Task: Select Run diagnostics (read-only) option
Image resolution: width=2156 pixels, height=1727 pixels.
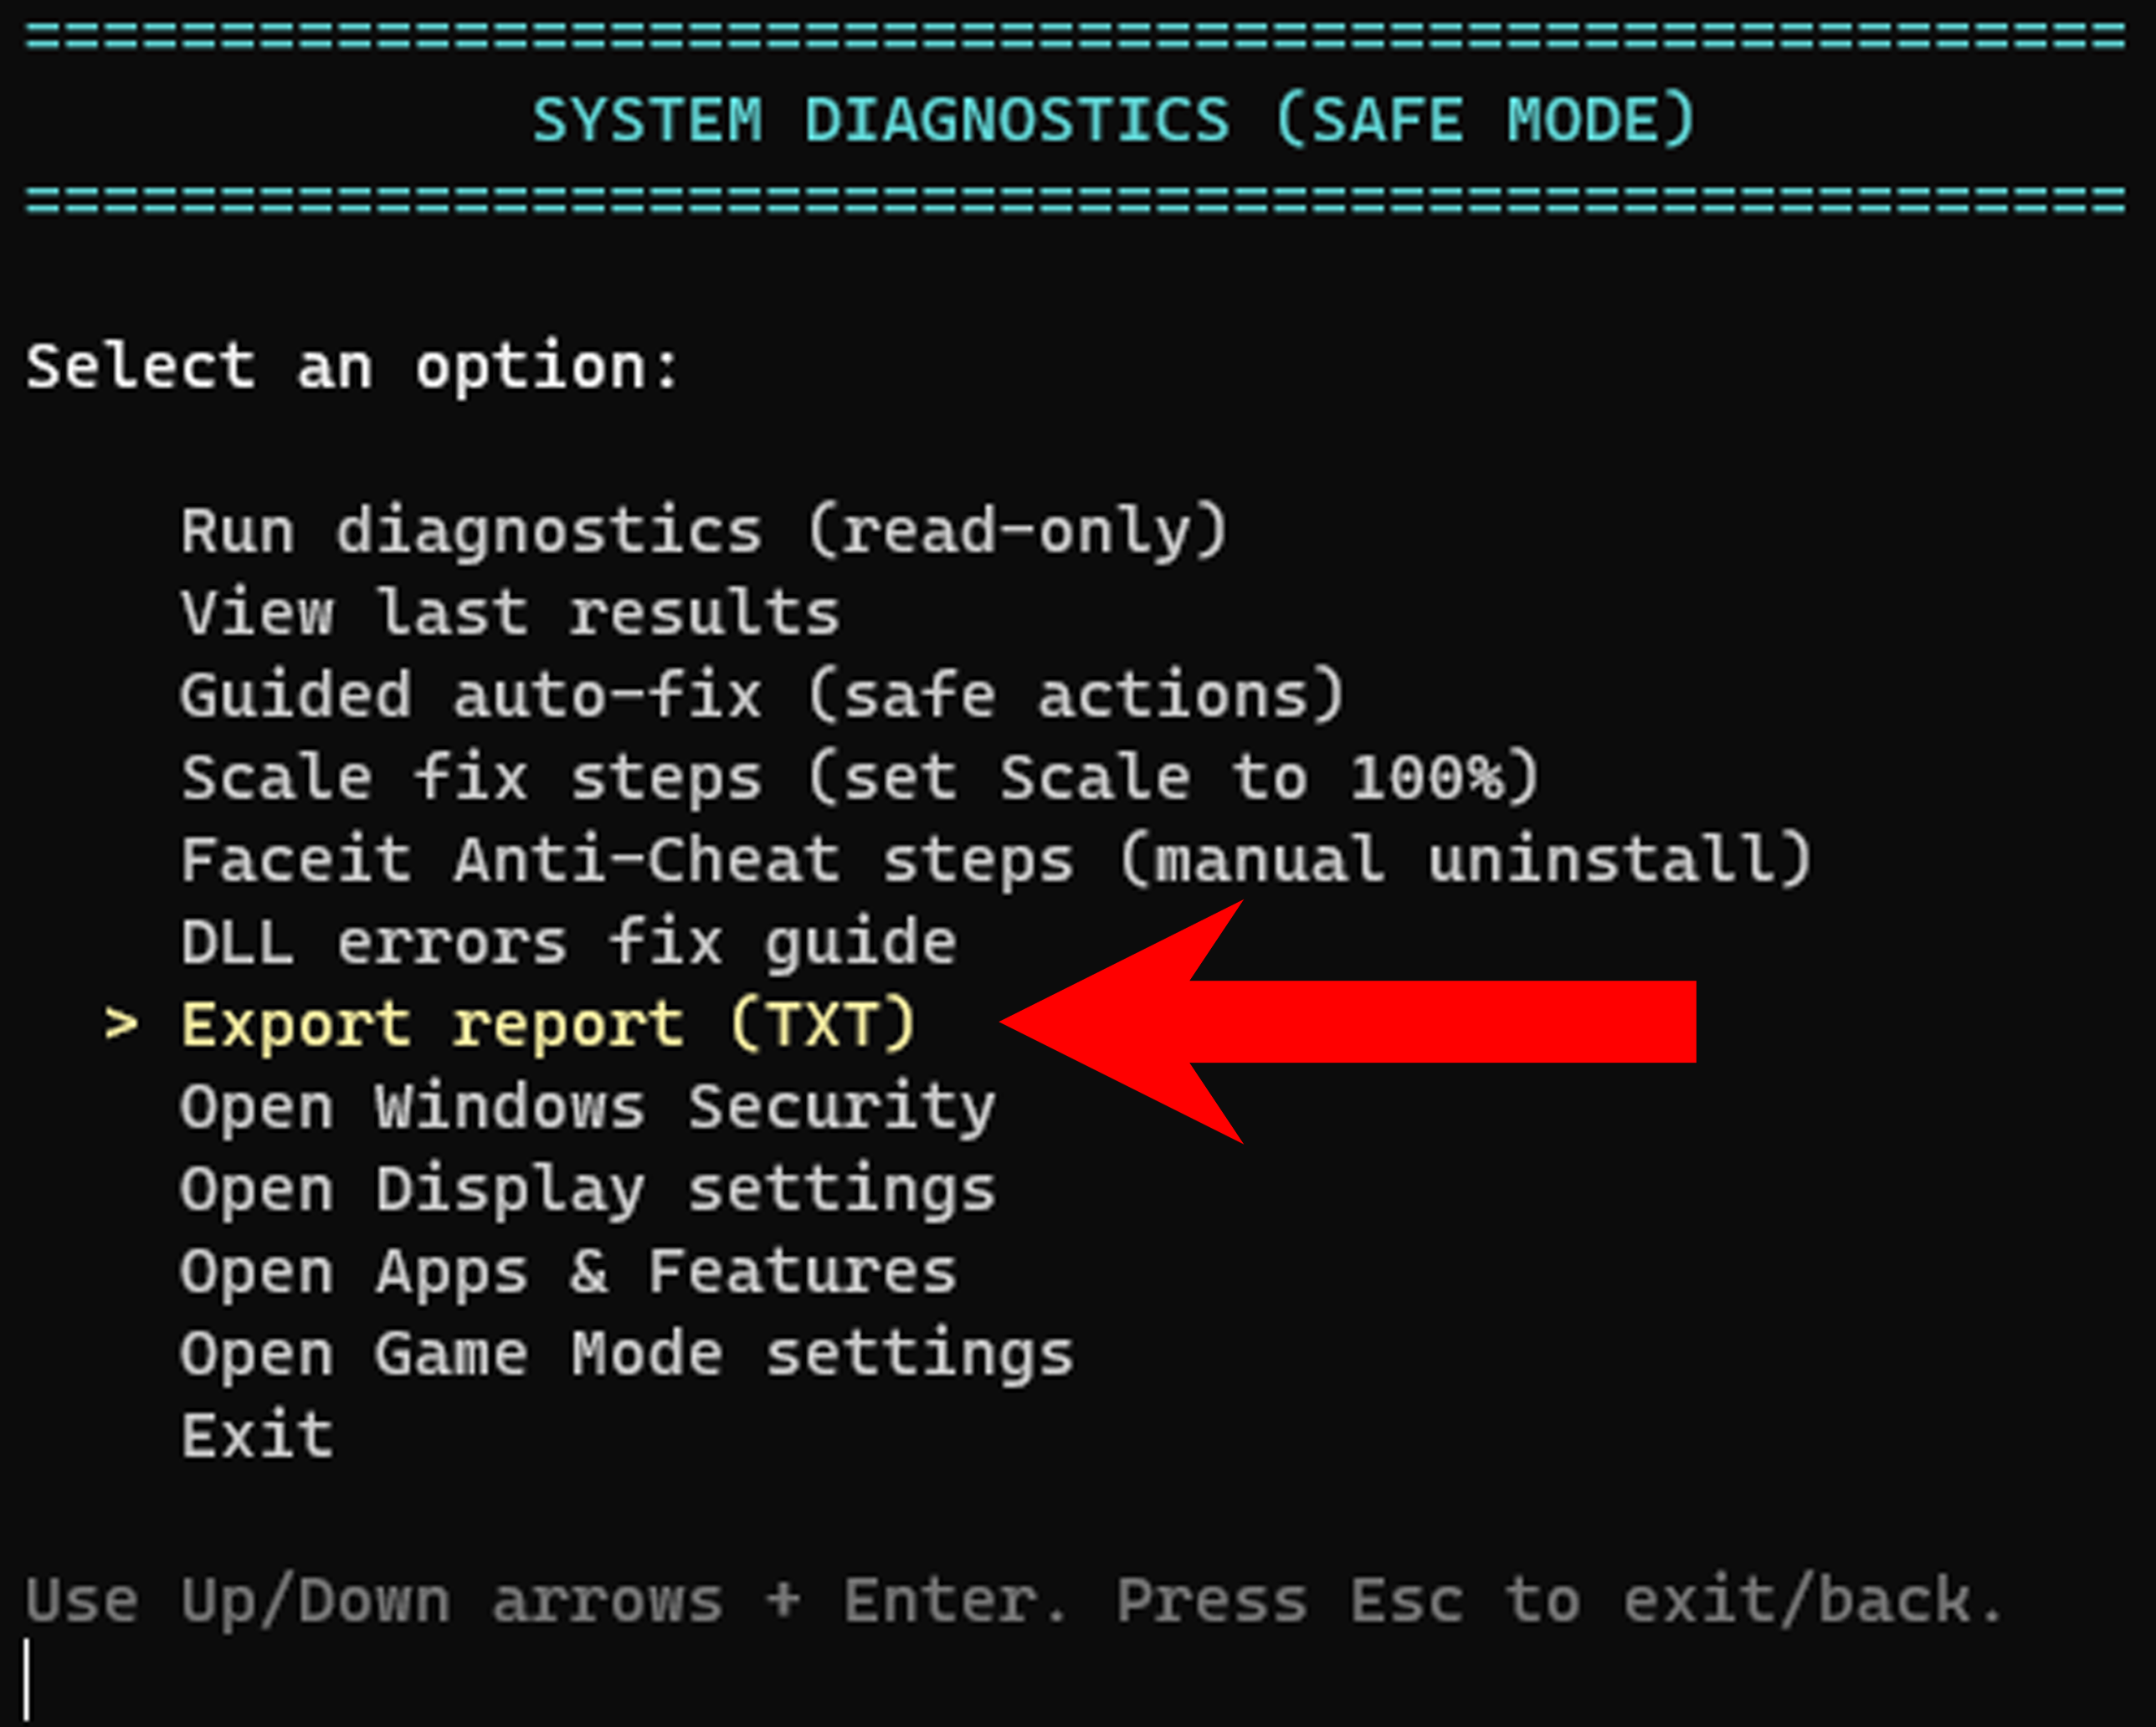Action: pyautogui.click(x=703, y=531)
